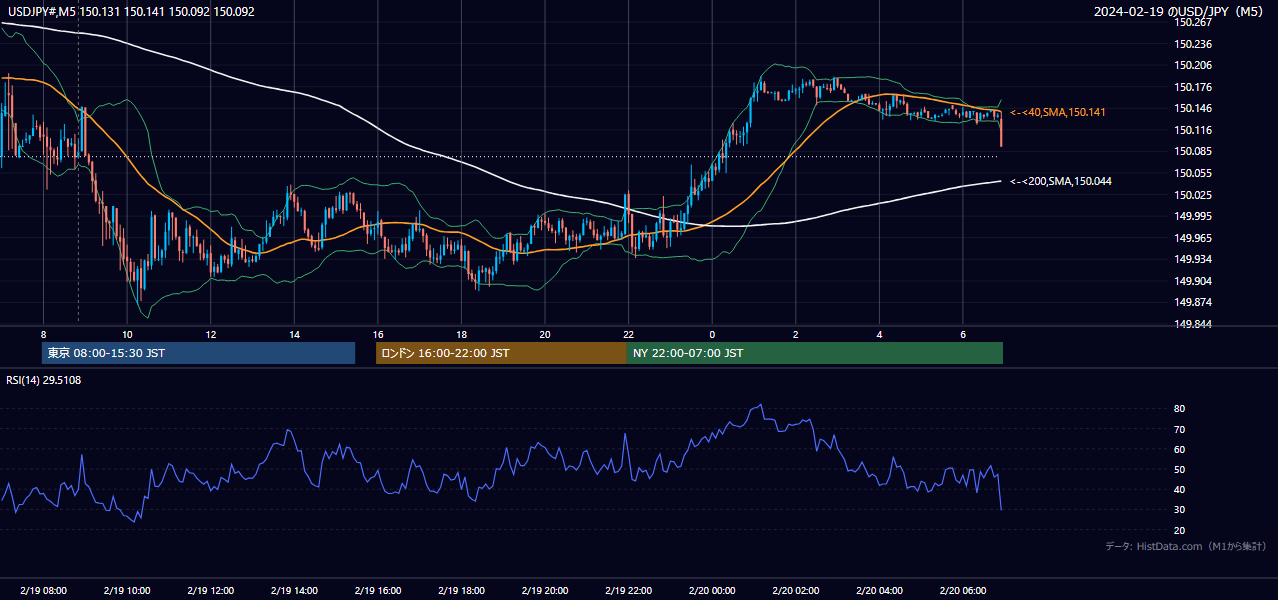The width and height of the screenshot is (1278, 600).
Task: Open the HistData.com data source credit
Action: point(1185,546)
